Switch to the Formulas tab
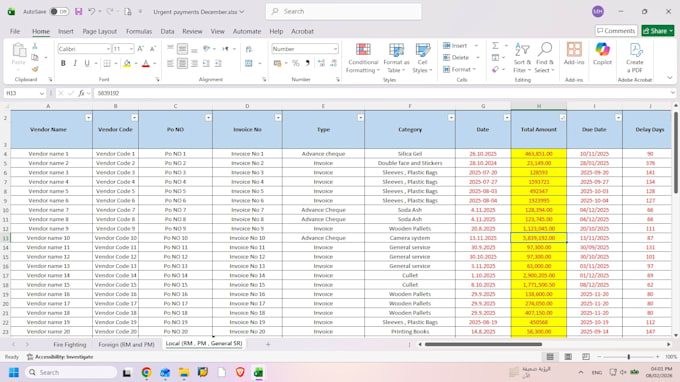 pyautogui.click(x=139, y=31)
